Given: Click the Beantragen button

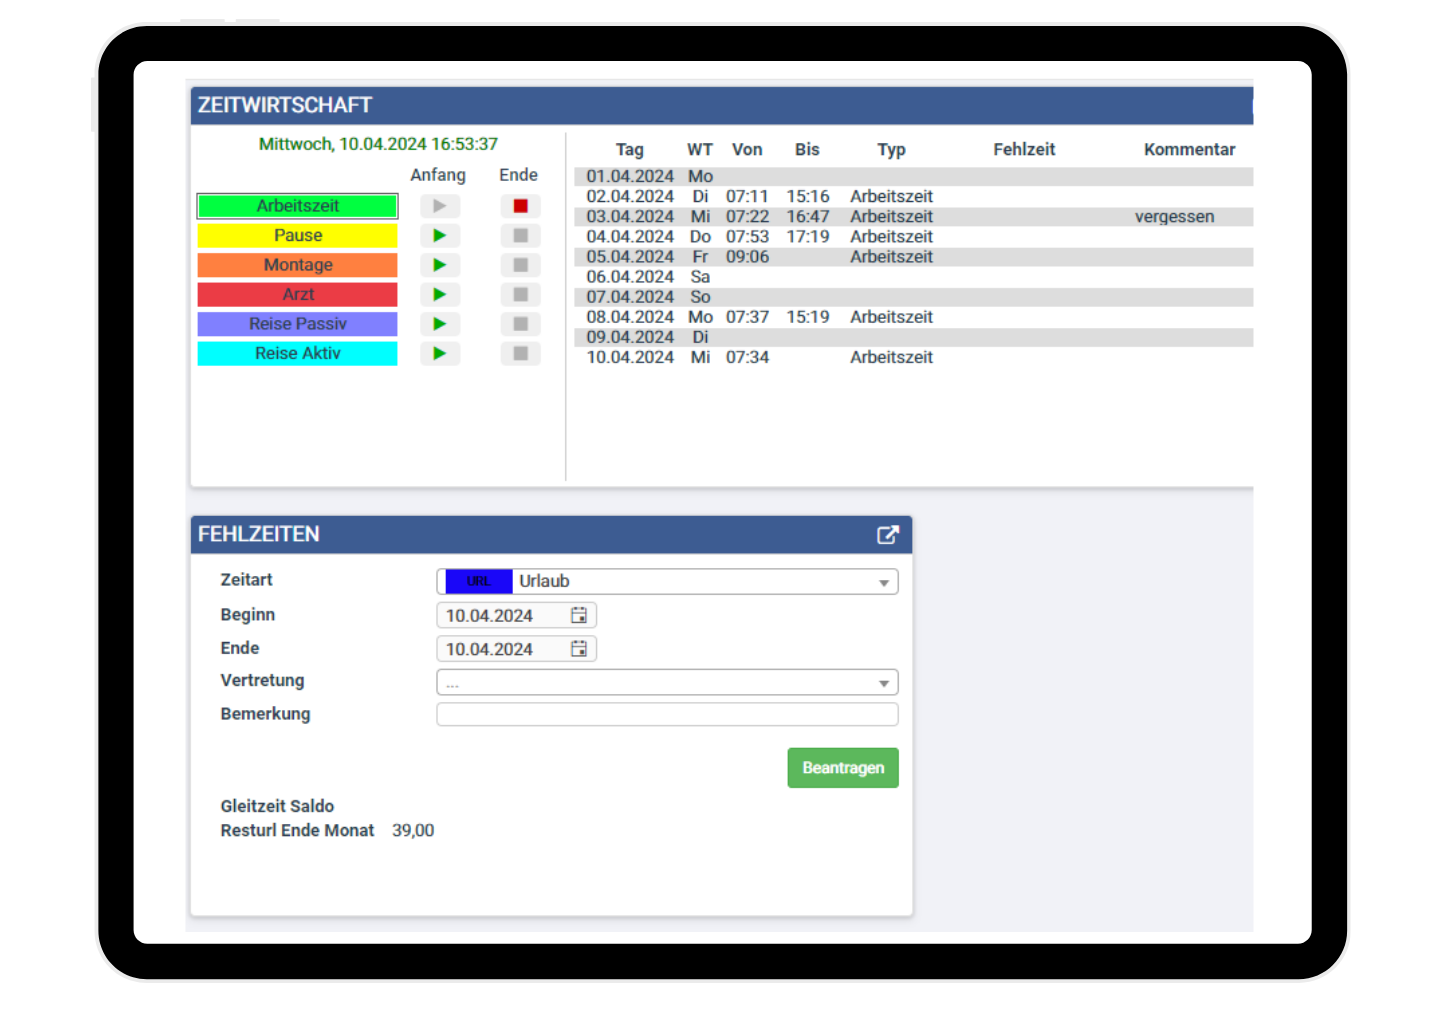Looking at the screenshot, I should [x=842, y=768].
